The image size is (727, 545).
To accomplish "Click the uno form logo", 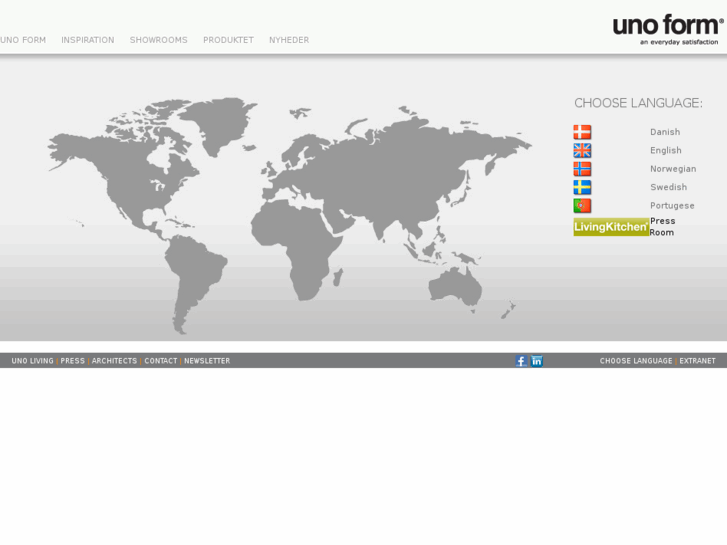I will (668, 29).
